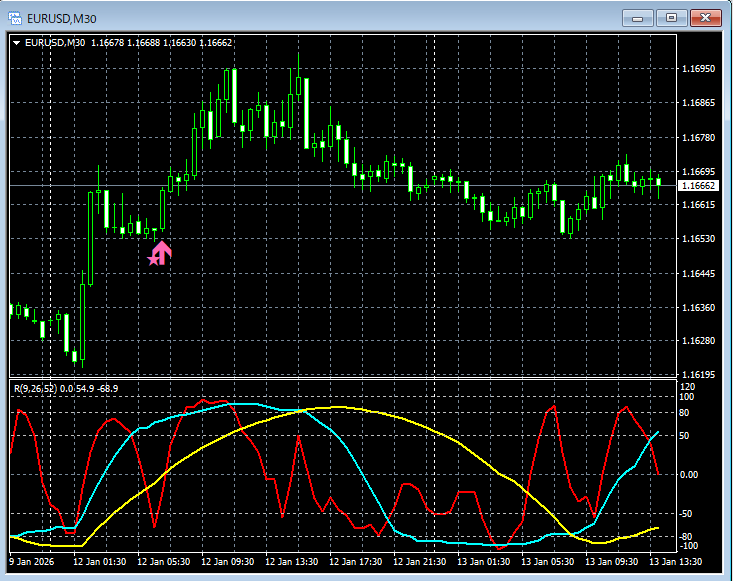The height and width of the screenshot is (581, 734).
Task: Click the 1.16530 price axis value
Action: click(698, 239)
